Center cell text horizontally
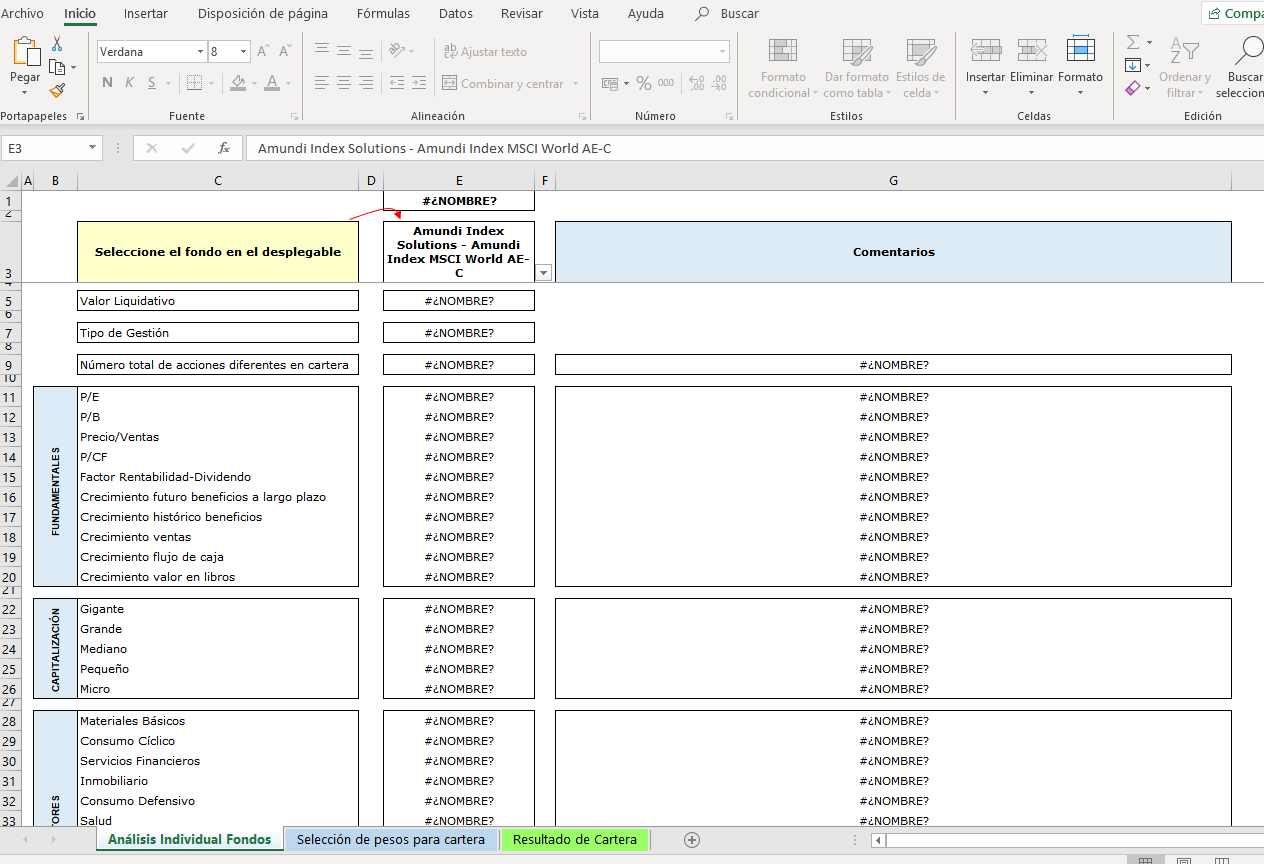 (344, 83)
